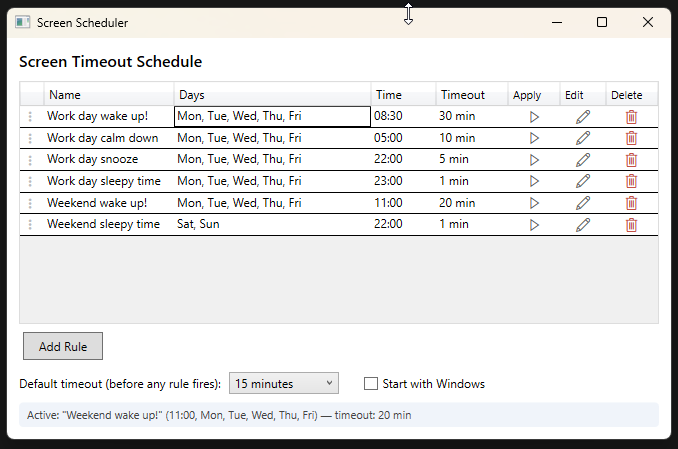Viewport: 678px width, 449px height.
Task: Edit the "Work day snooze" rule
Action: click(x=583, y=160)
